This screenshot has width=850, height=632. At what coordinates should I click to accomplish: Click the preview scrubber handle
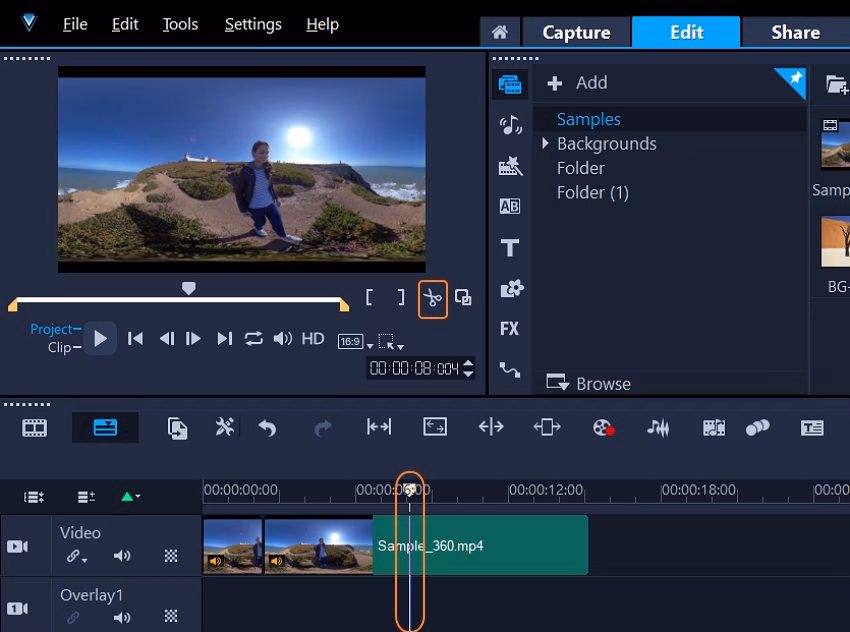tap(188, 288)
